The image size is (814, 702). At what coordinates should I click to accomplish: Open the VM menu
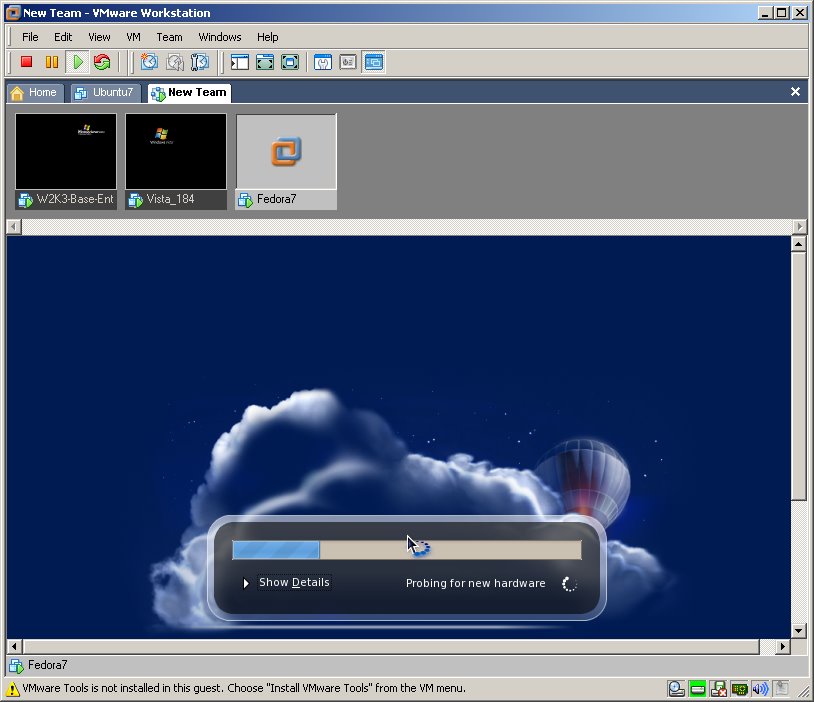(x=133, y=37)
